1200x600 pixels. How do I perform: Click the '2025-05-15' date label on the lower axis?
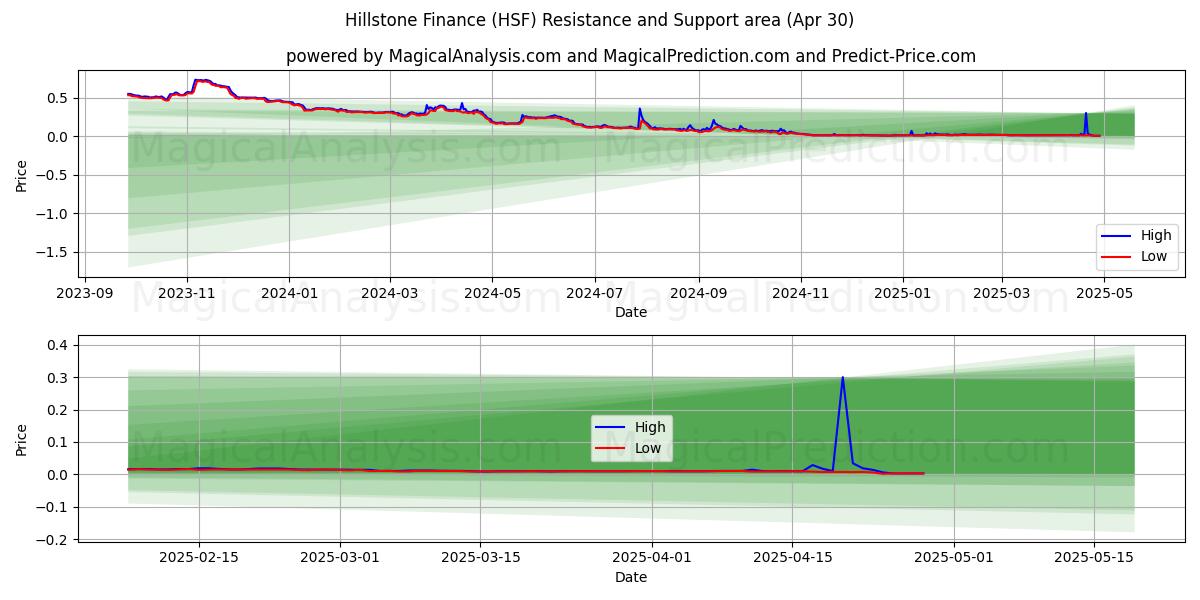(x=1096, y=558)
